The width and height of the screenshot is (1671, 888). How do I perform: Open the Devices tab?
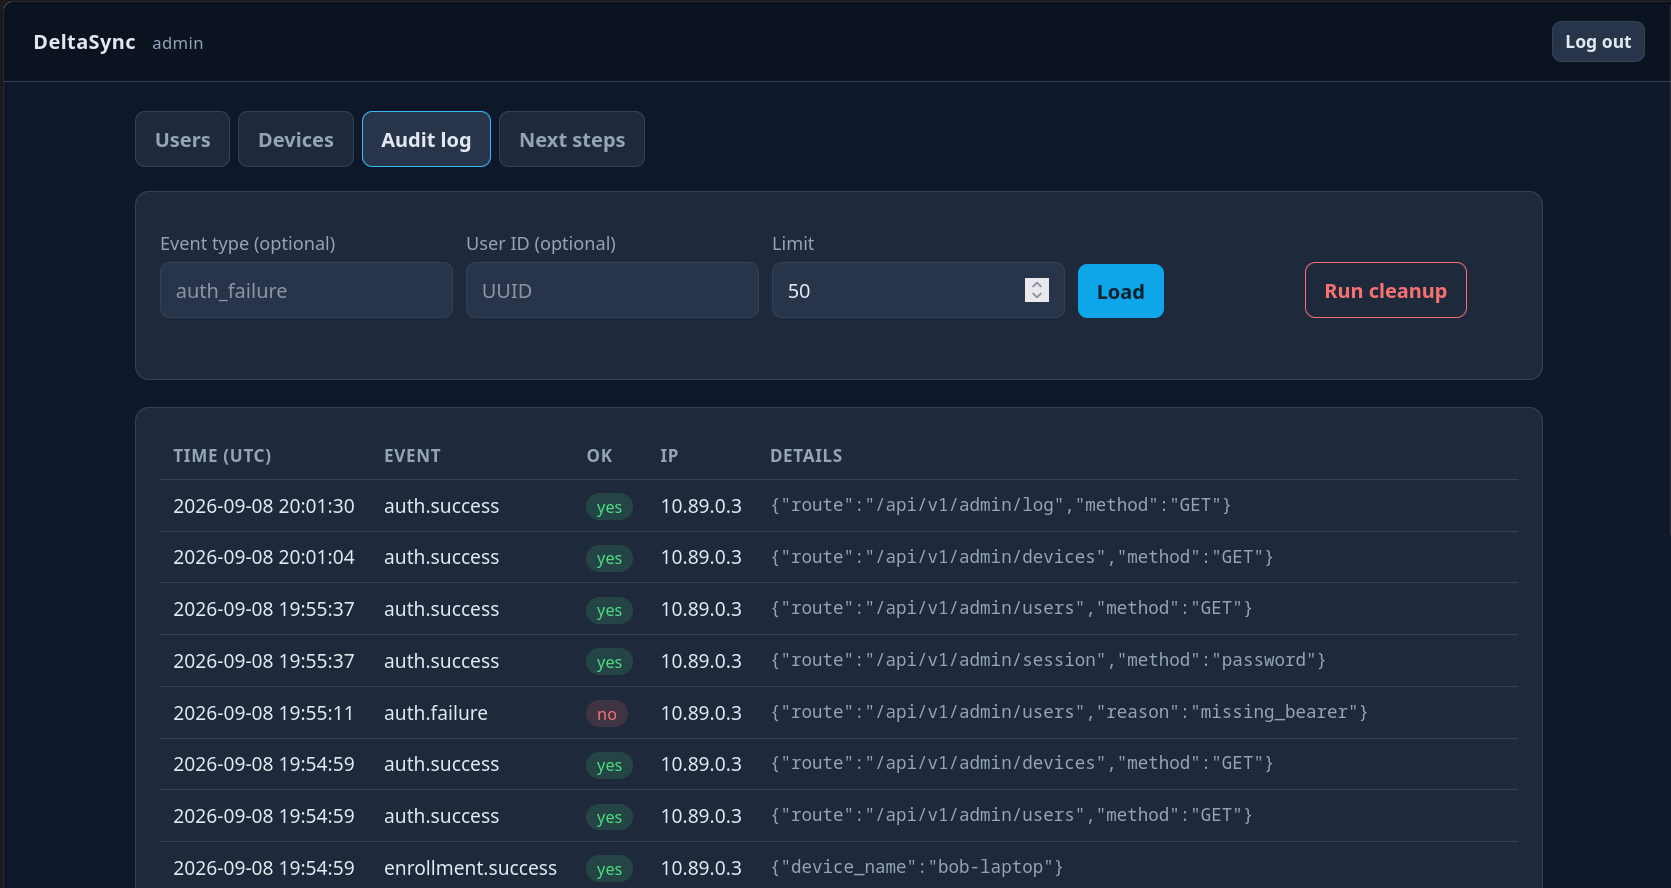[296, 139]
